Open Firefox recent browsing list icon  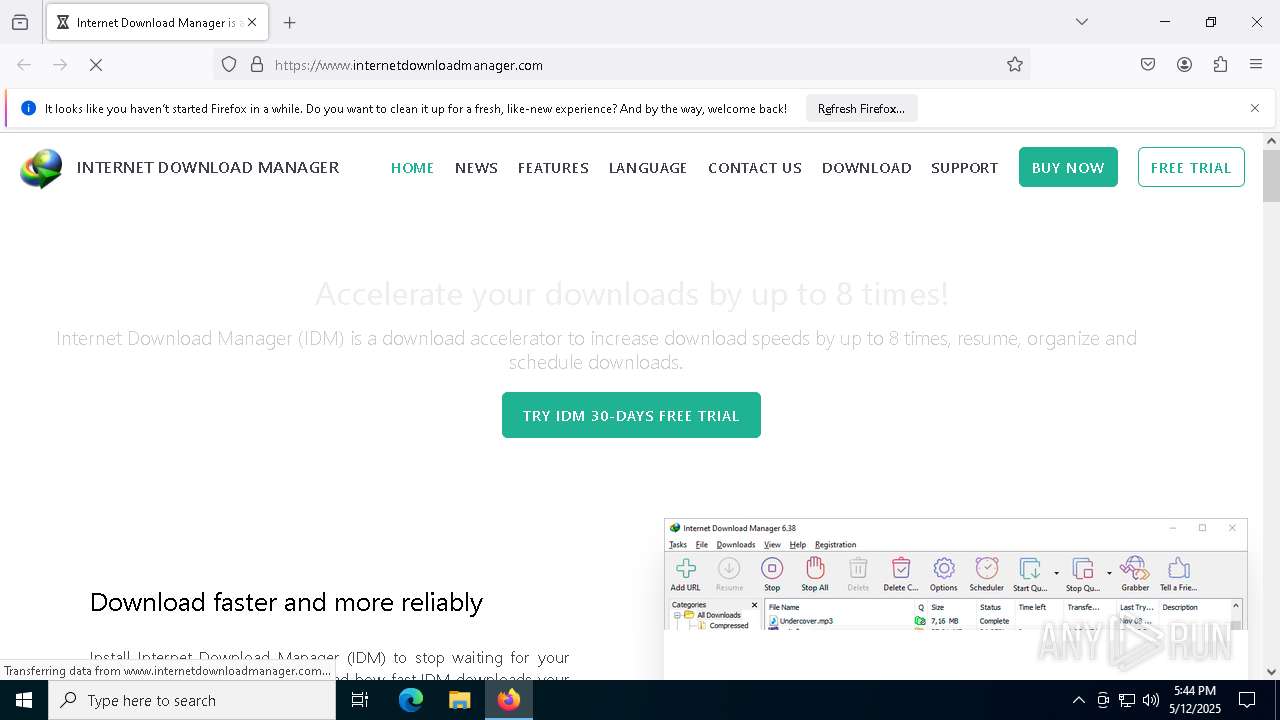(20, 22)
